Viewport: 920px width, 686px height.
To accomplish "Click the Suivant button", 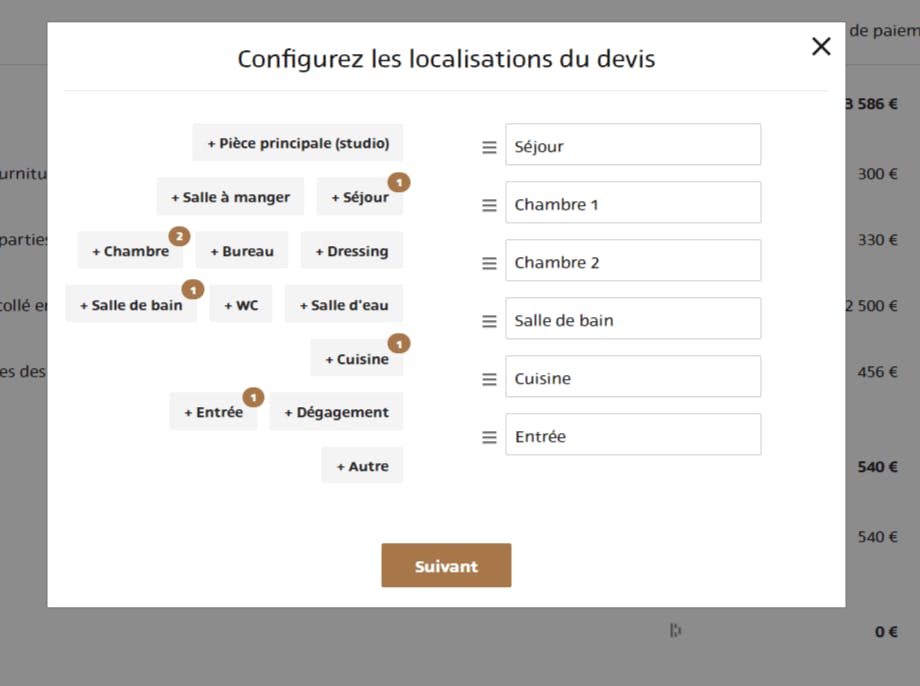I will [x=446, y=565].
